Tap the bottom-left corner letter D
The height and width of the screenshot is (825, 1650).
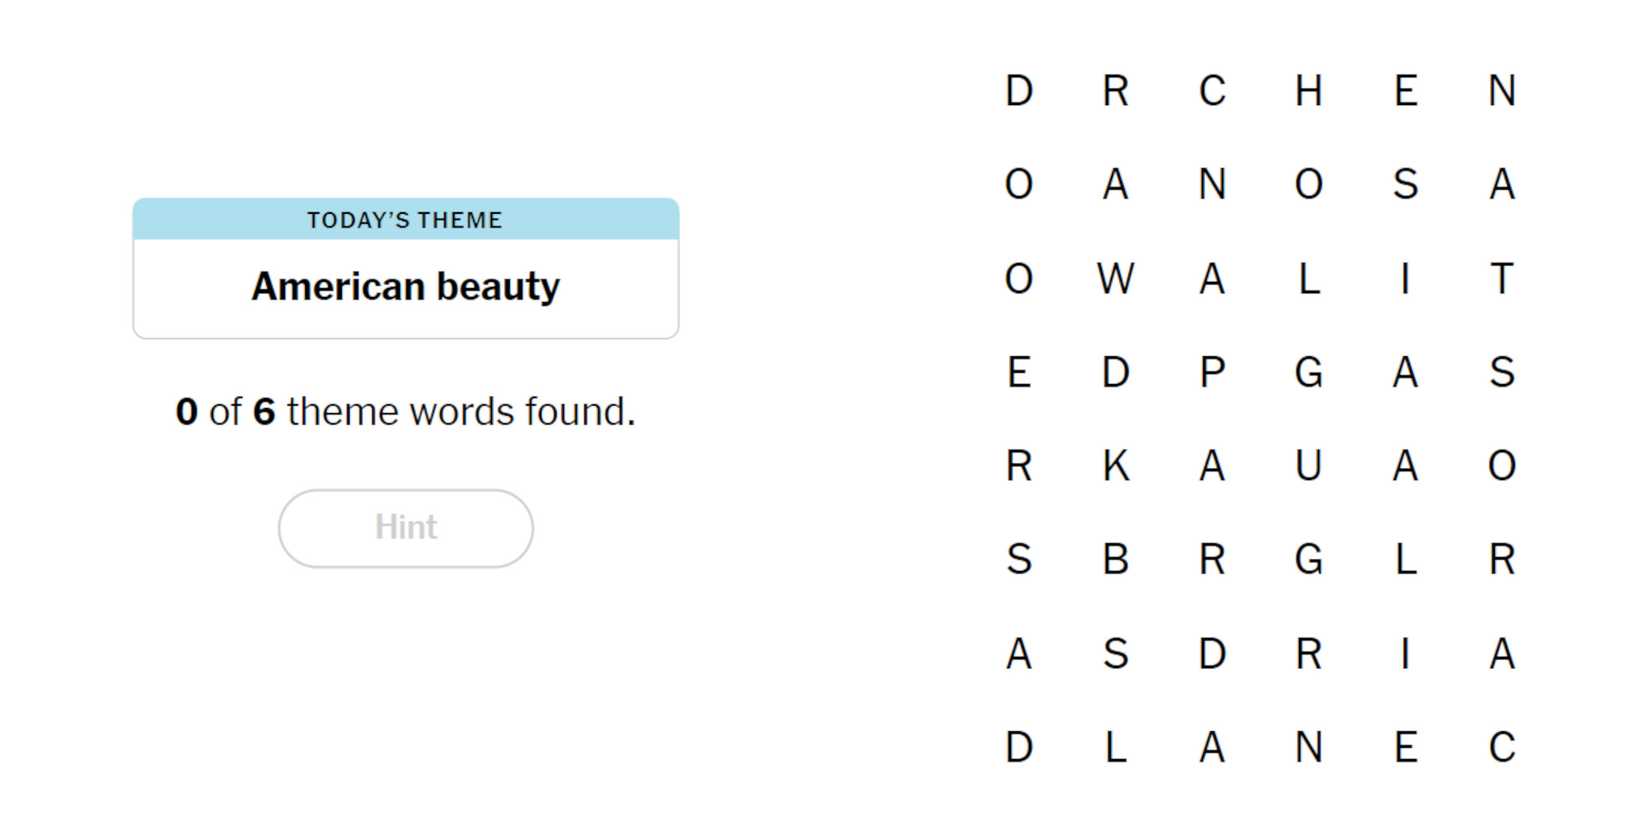tap(1018, 747)
